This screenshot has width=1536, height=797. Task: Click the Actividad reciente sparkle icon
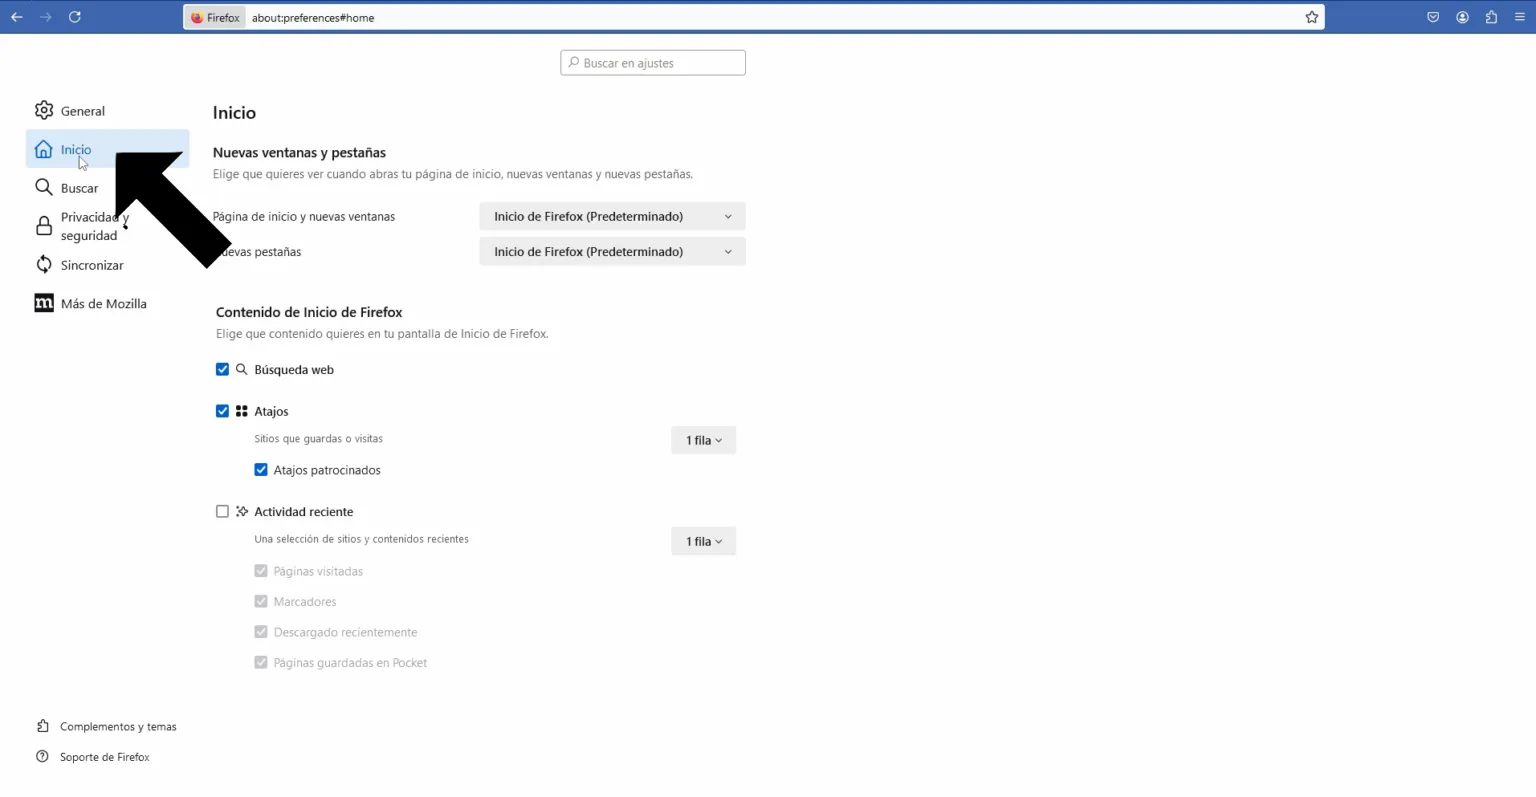click(241, 511)
